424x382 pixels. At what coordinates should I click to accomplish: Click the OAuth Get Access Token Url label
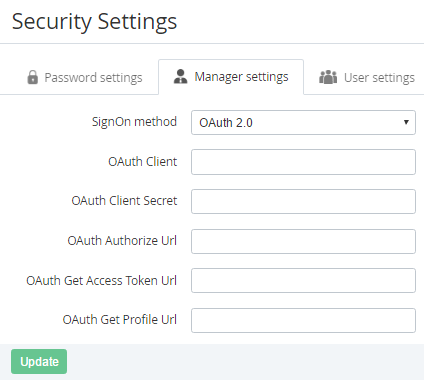coord(102,281)
